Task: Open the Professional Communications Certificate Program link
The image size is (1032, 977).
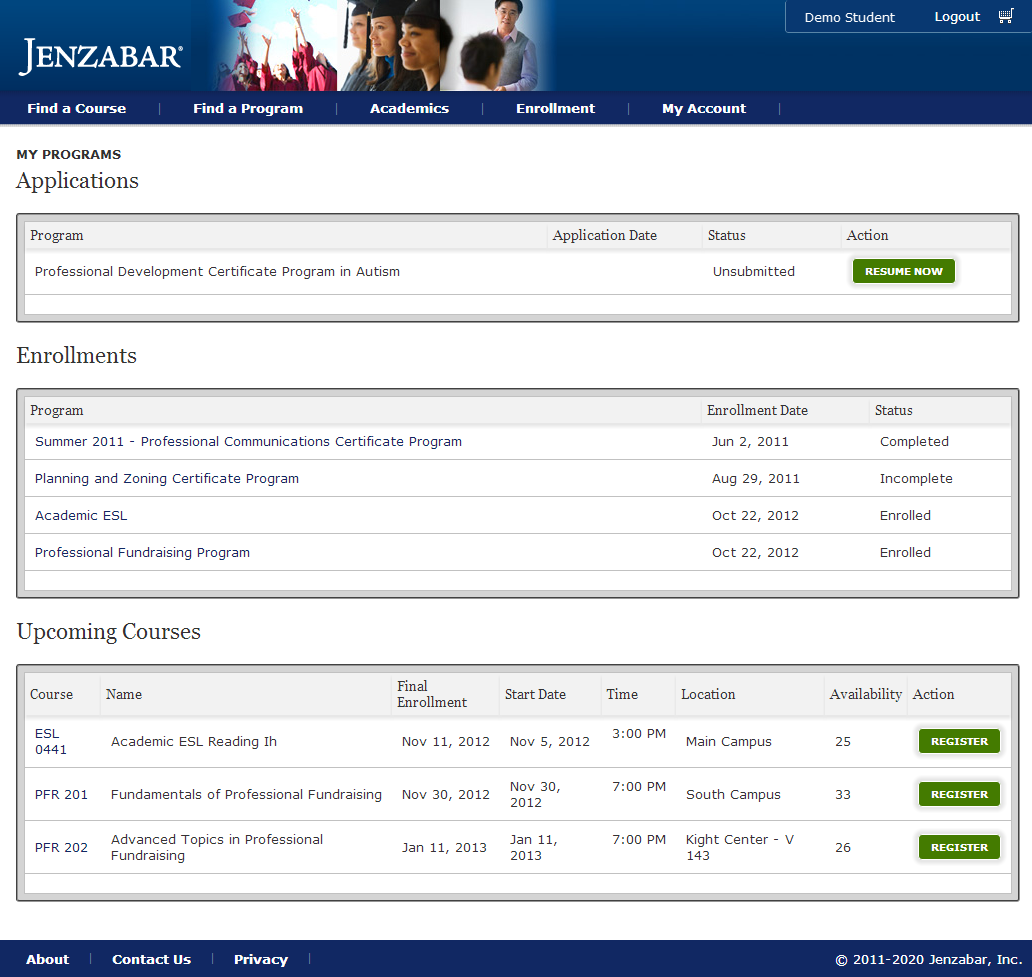Action: click(x=246, y=441)
